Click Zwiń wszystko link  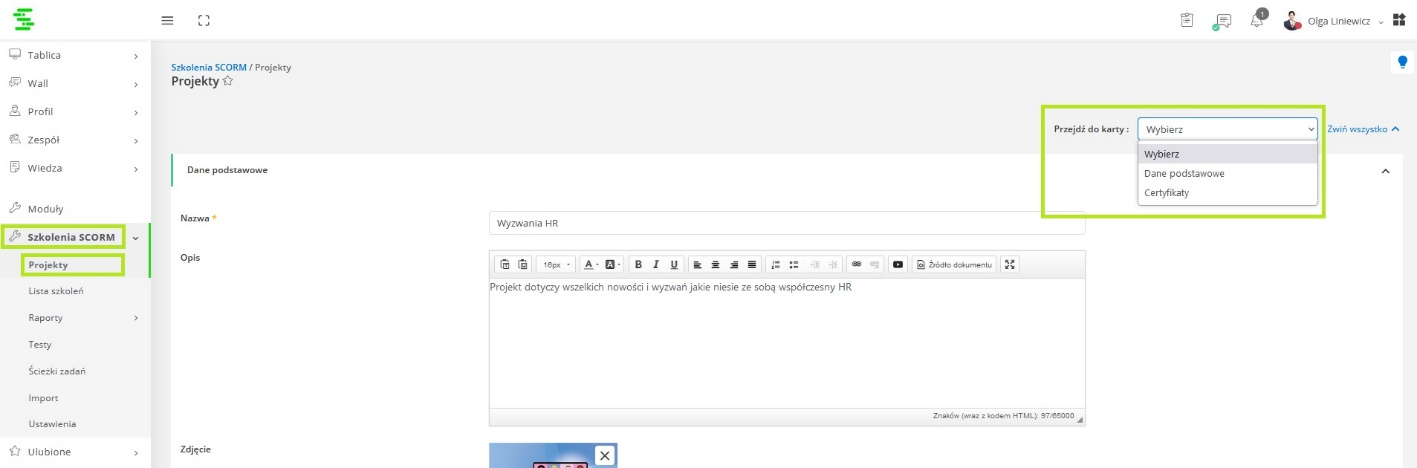[x=1362, y=129]
